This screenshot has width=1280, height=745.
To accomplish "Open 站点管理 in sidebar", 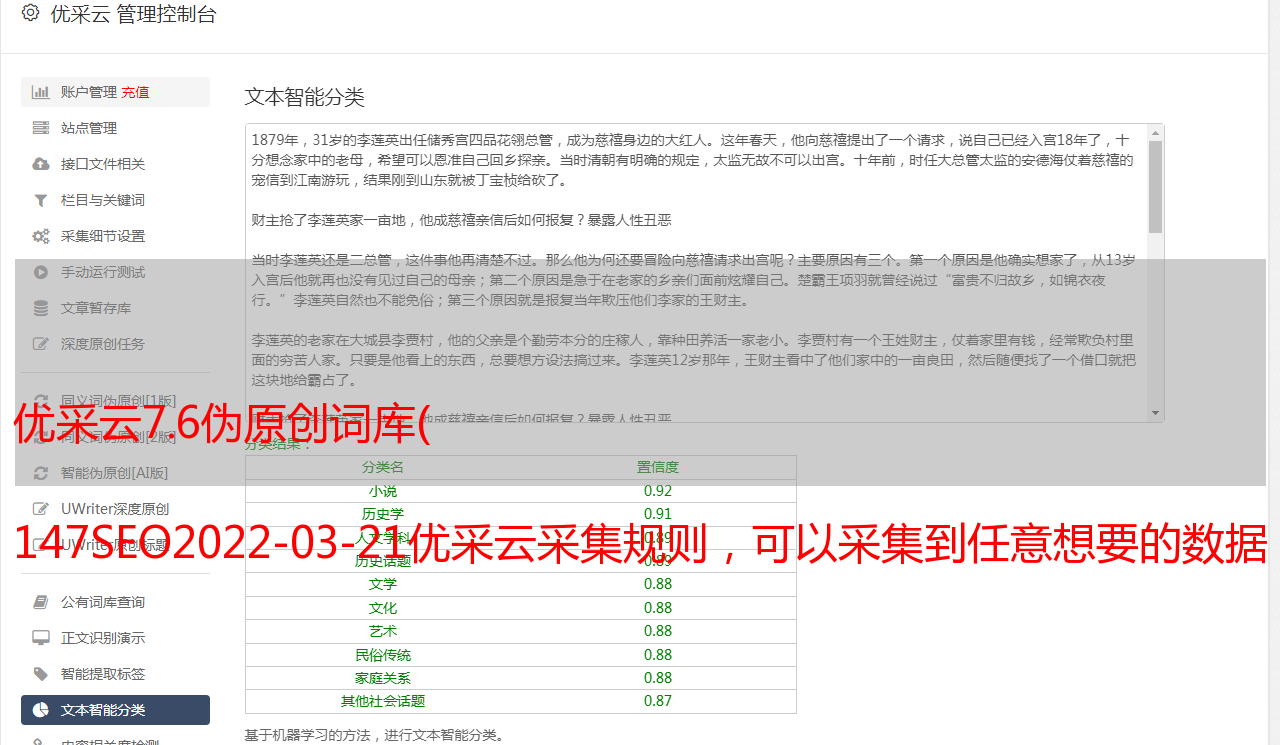I will (115, 128).
